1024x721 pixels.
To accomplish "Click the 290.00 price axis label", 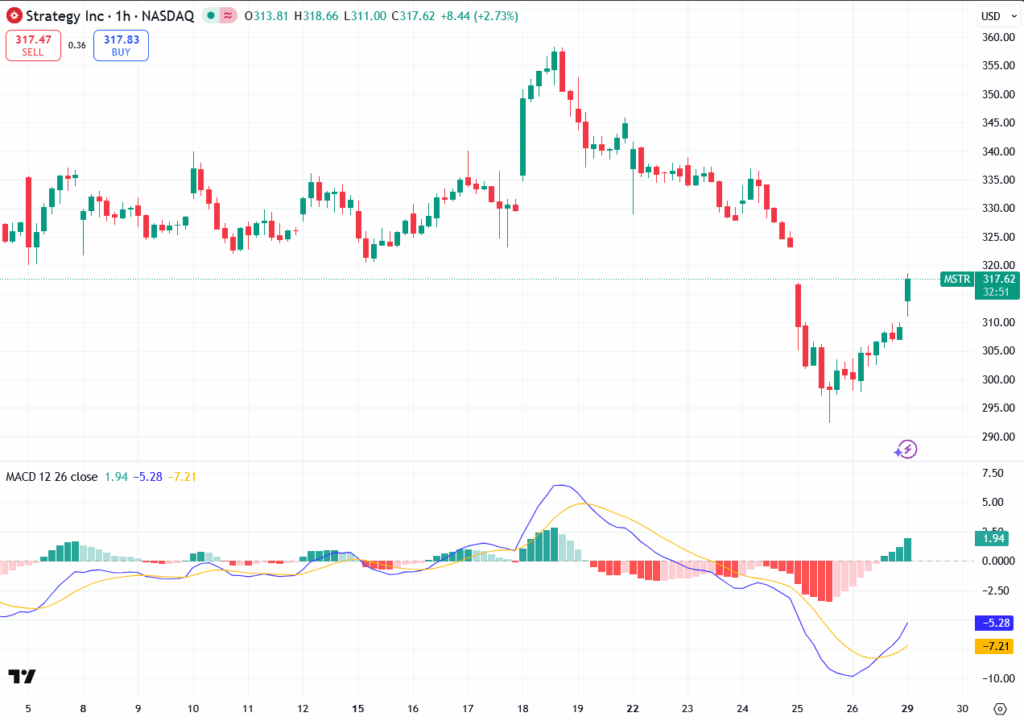I will point(999,437).
